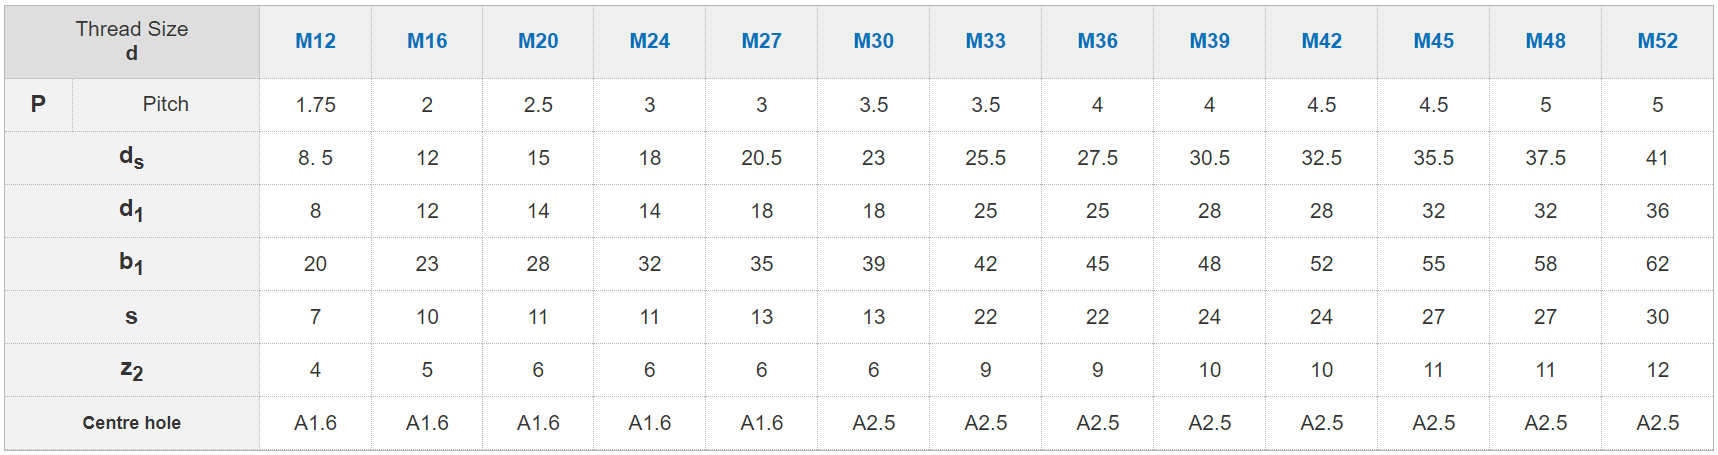Open the M45 thread size link

(x=1434, y=41)
